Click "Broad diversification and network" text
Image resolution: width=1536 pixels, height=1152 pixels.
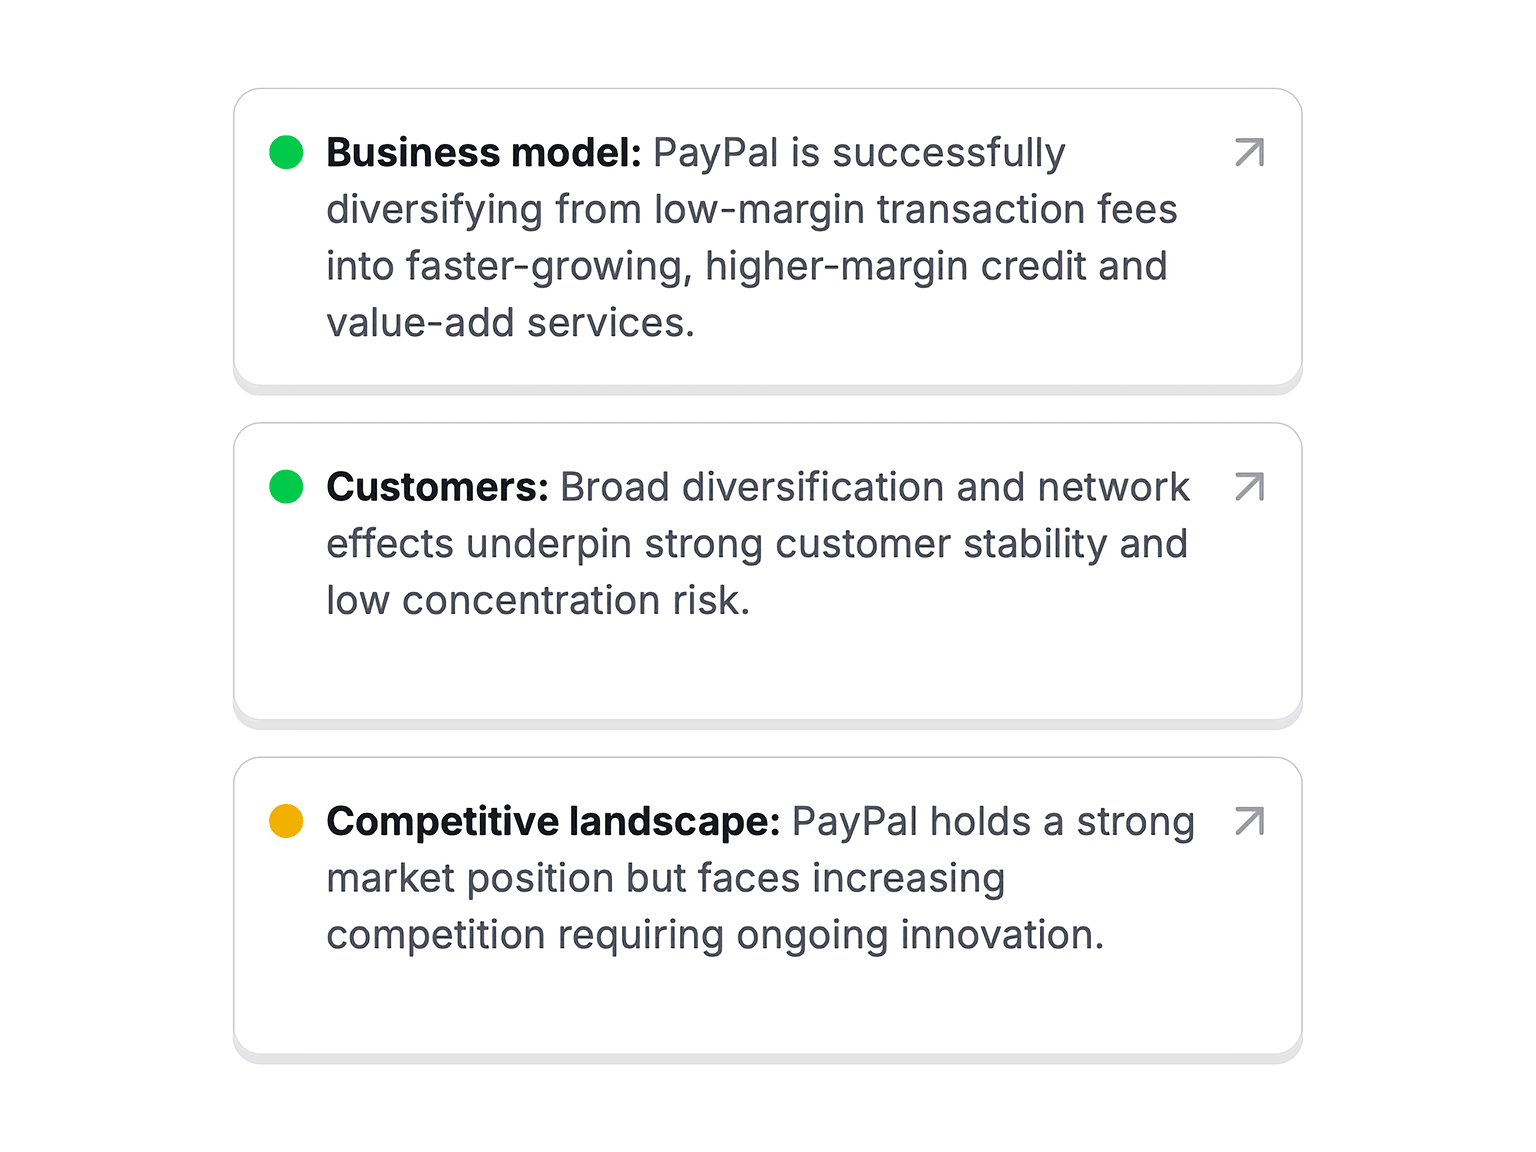[x=874, y=487]
